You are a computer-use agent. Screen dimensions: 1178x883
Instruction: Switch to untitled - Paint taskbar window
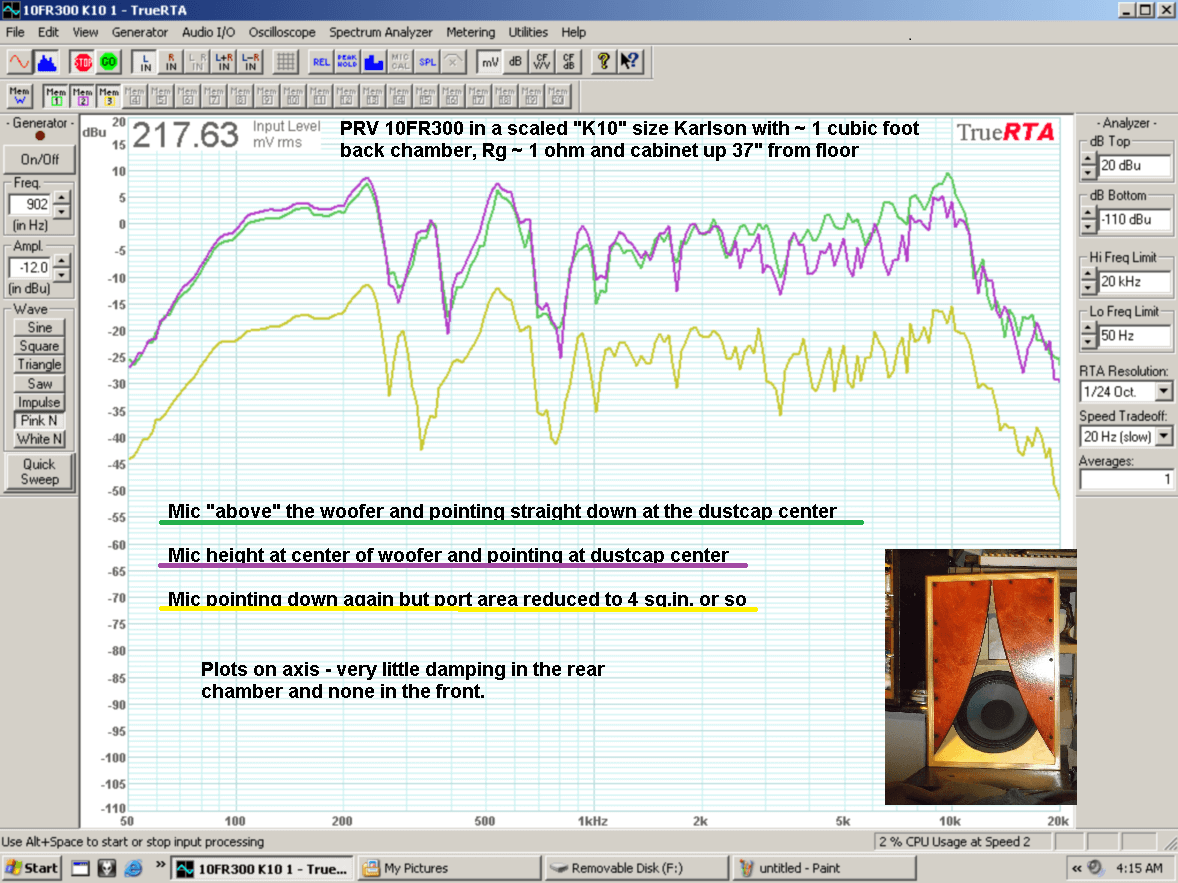click(823, 868)
